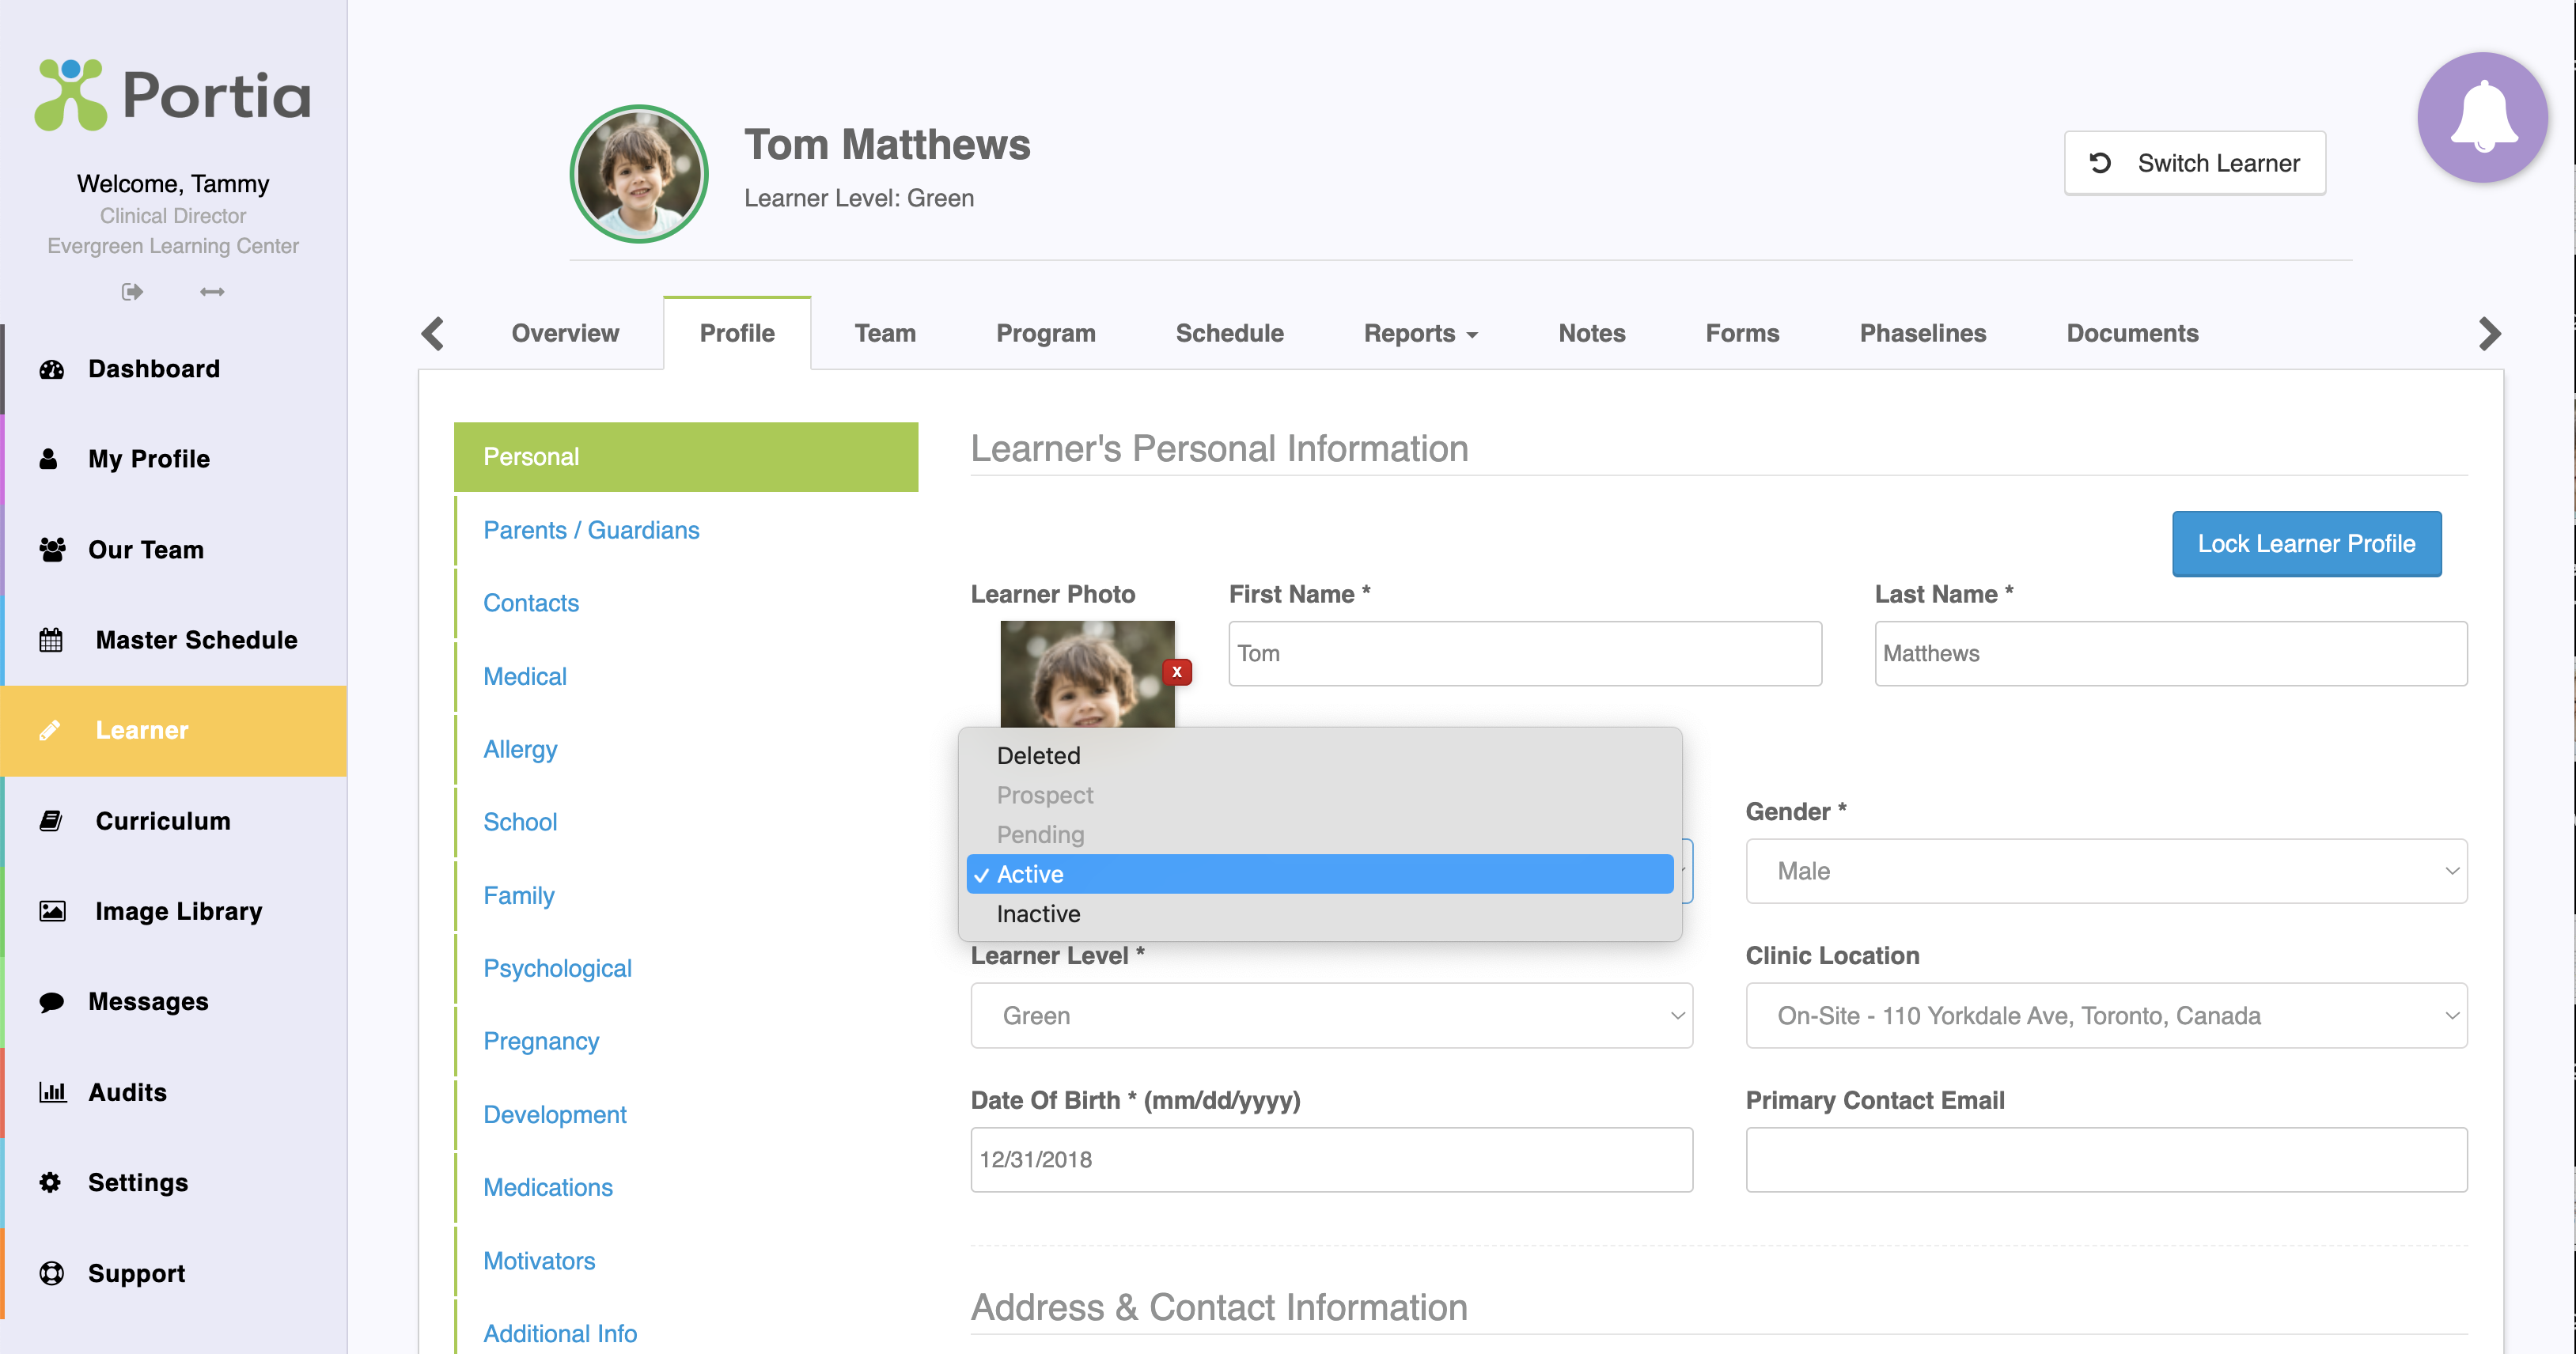Remove learner photo with red X
The width and height of the screenshot is (2576, 1354).
coord(1177,672)
